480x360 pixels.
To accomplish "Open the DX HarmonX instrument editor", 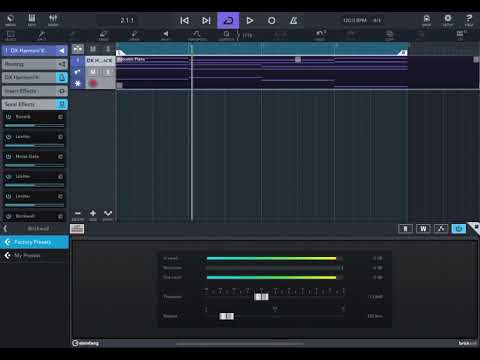I will point(62,77).
